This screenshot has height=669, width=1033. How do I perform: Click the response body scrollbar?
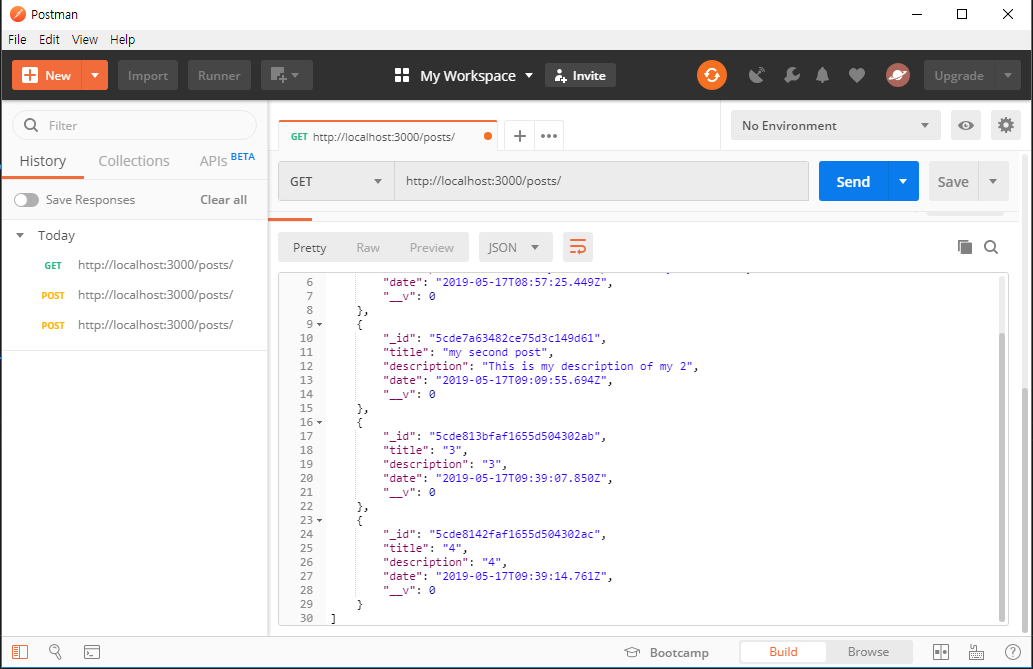(1002, 477)
